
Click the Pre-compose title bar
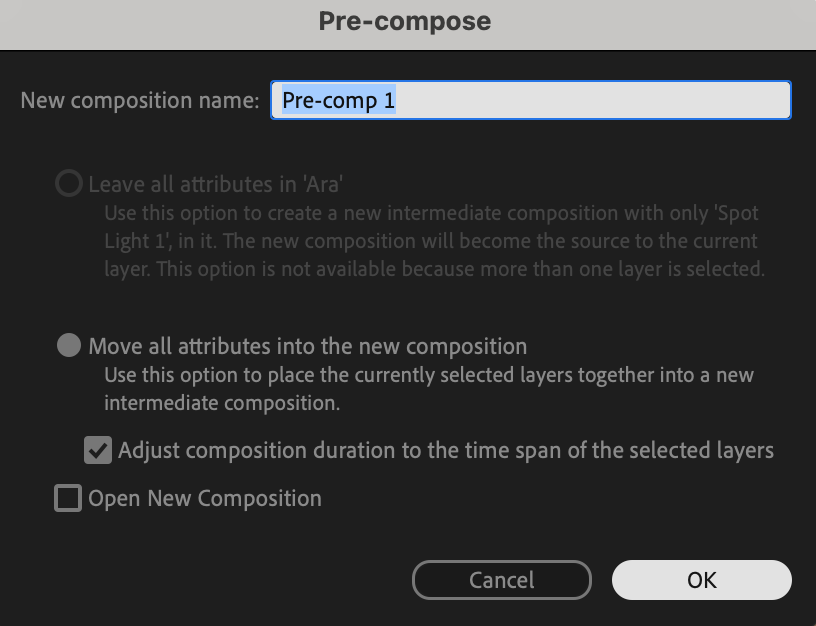[405, 21]
